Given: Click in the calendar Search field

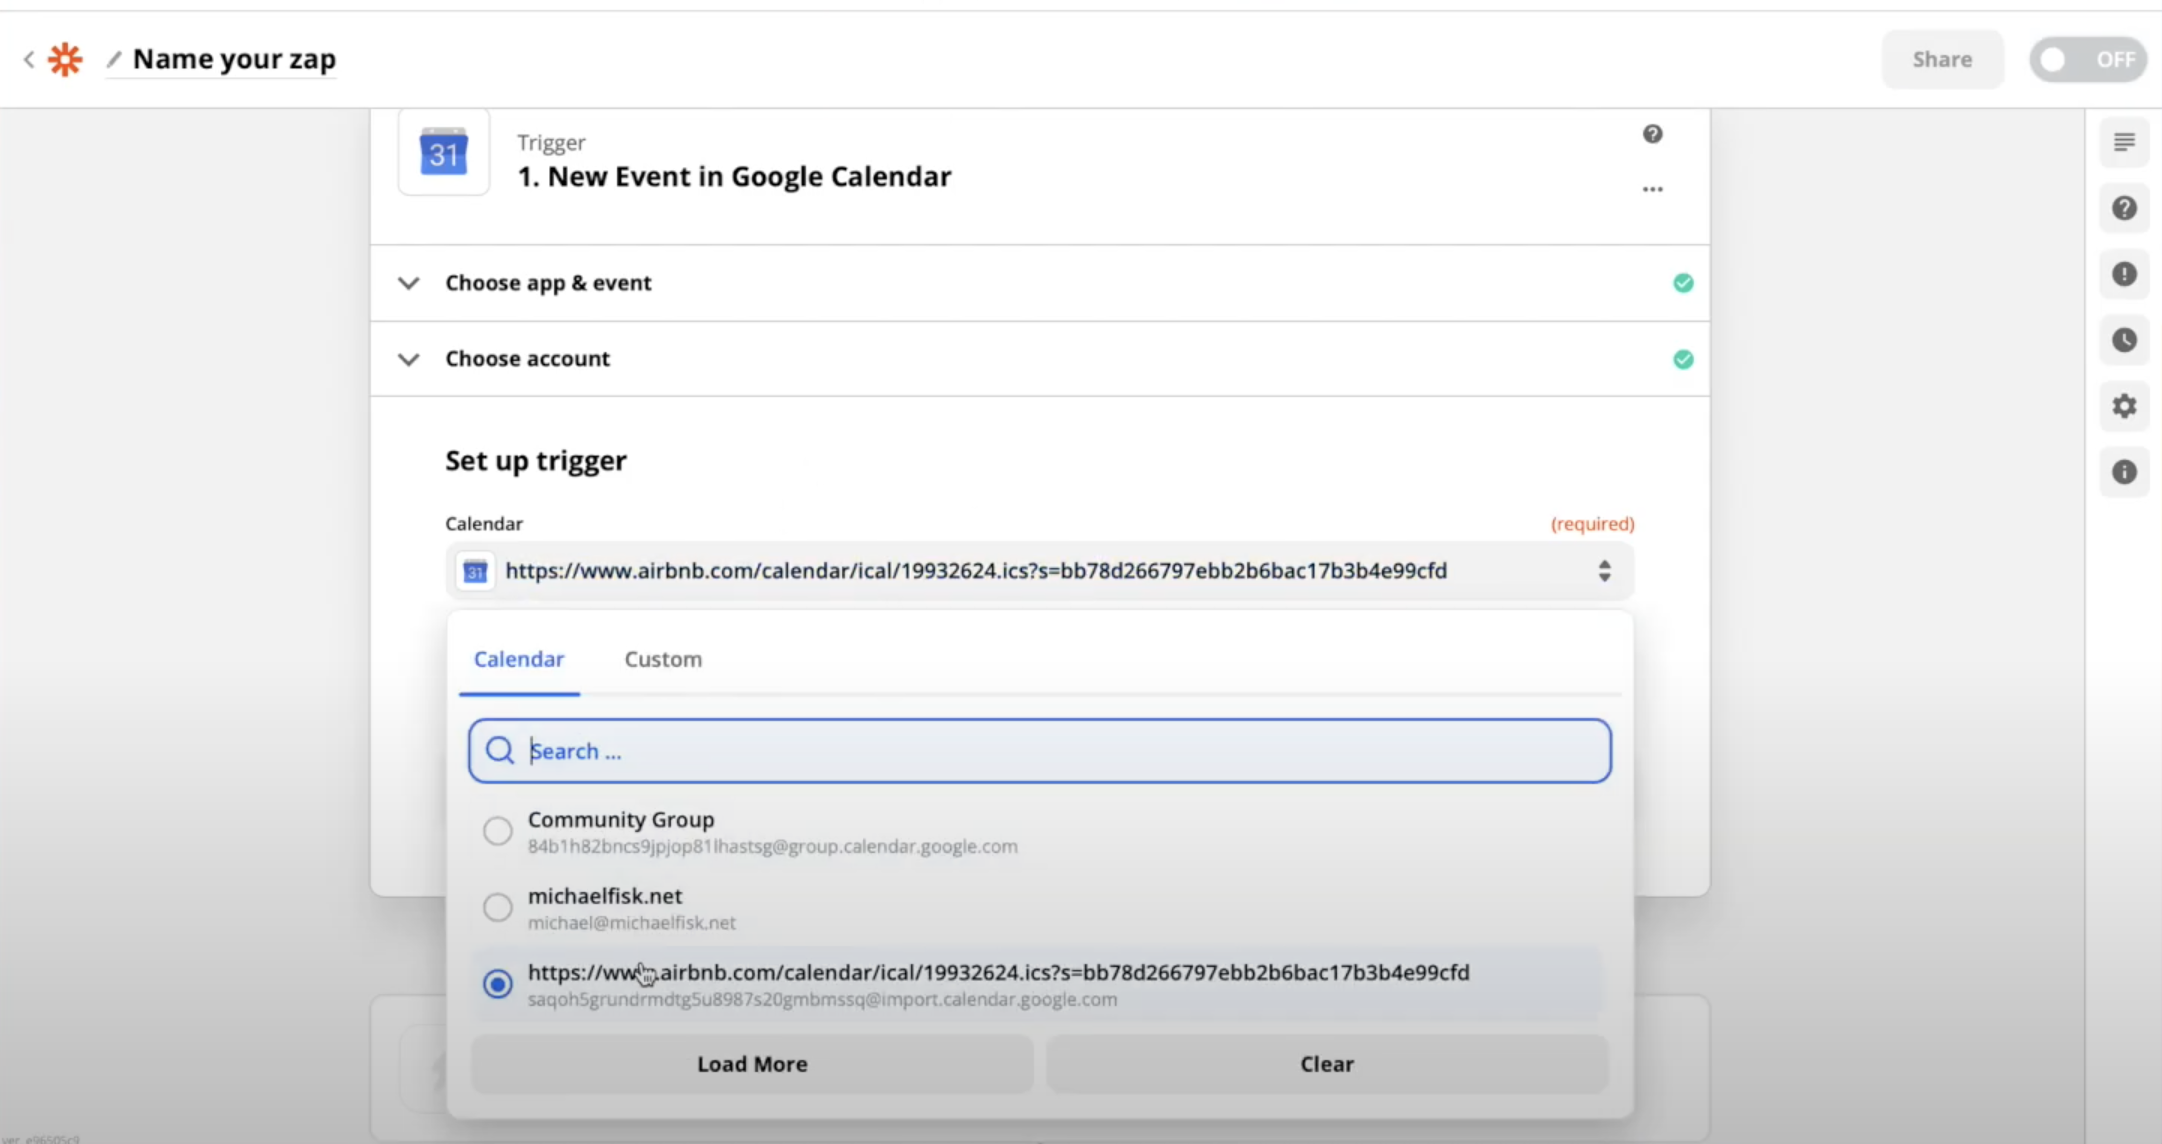Looking at the screenshot, I should coord(1040,751).
